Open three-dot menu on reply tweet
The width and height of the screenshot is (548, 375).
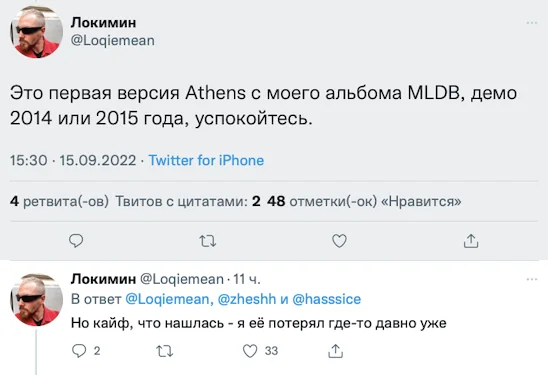[x=532, y=279]
